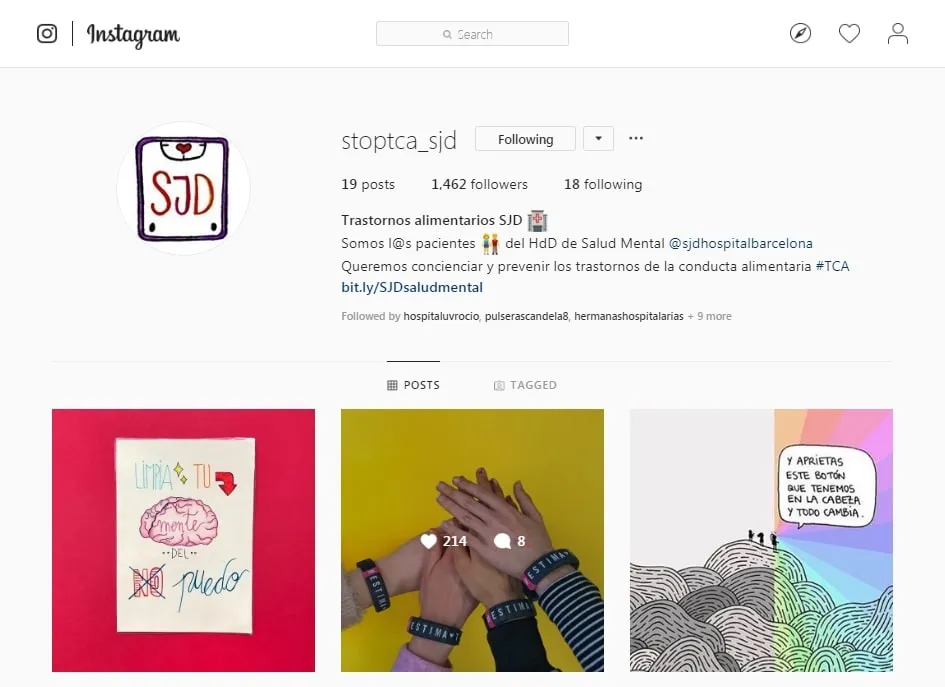Open the three-dots options menu for stoptca_sjd
This screenshot has width=945, height=687.
636,138
